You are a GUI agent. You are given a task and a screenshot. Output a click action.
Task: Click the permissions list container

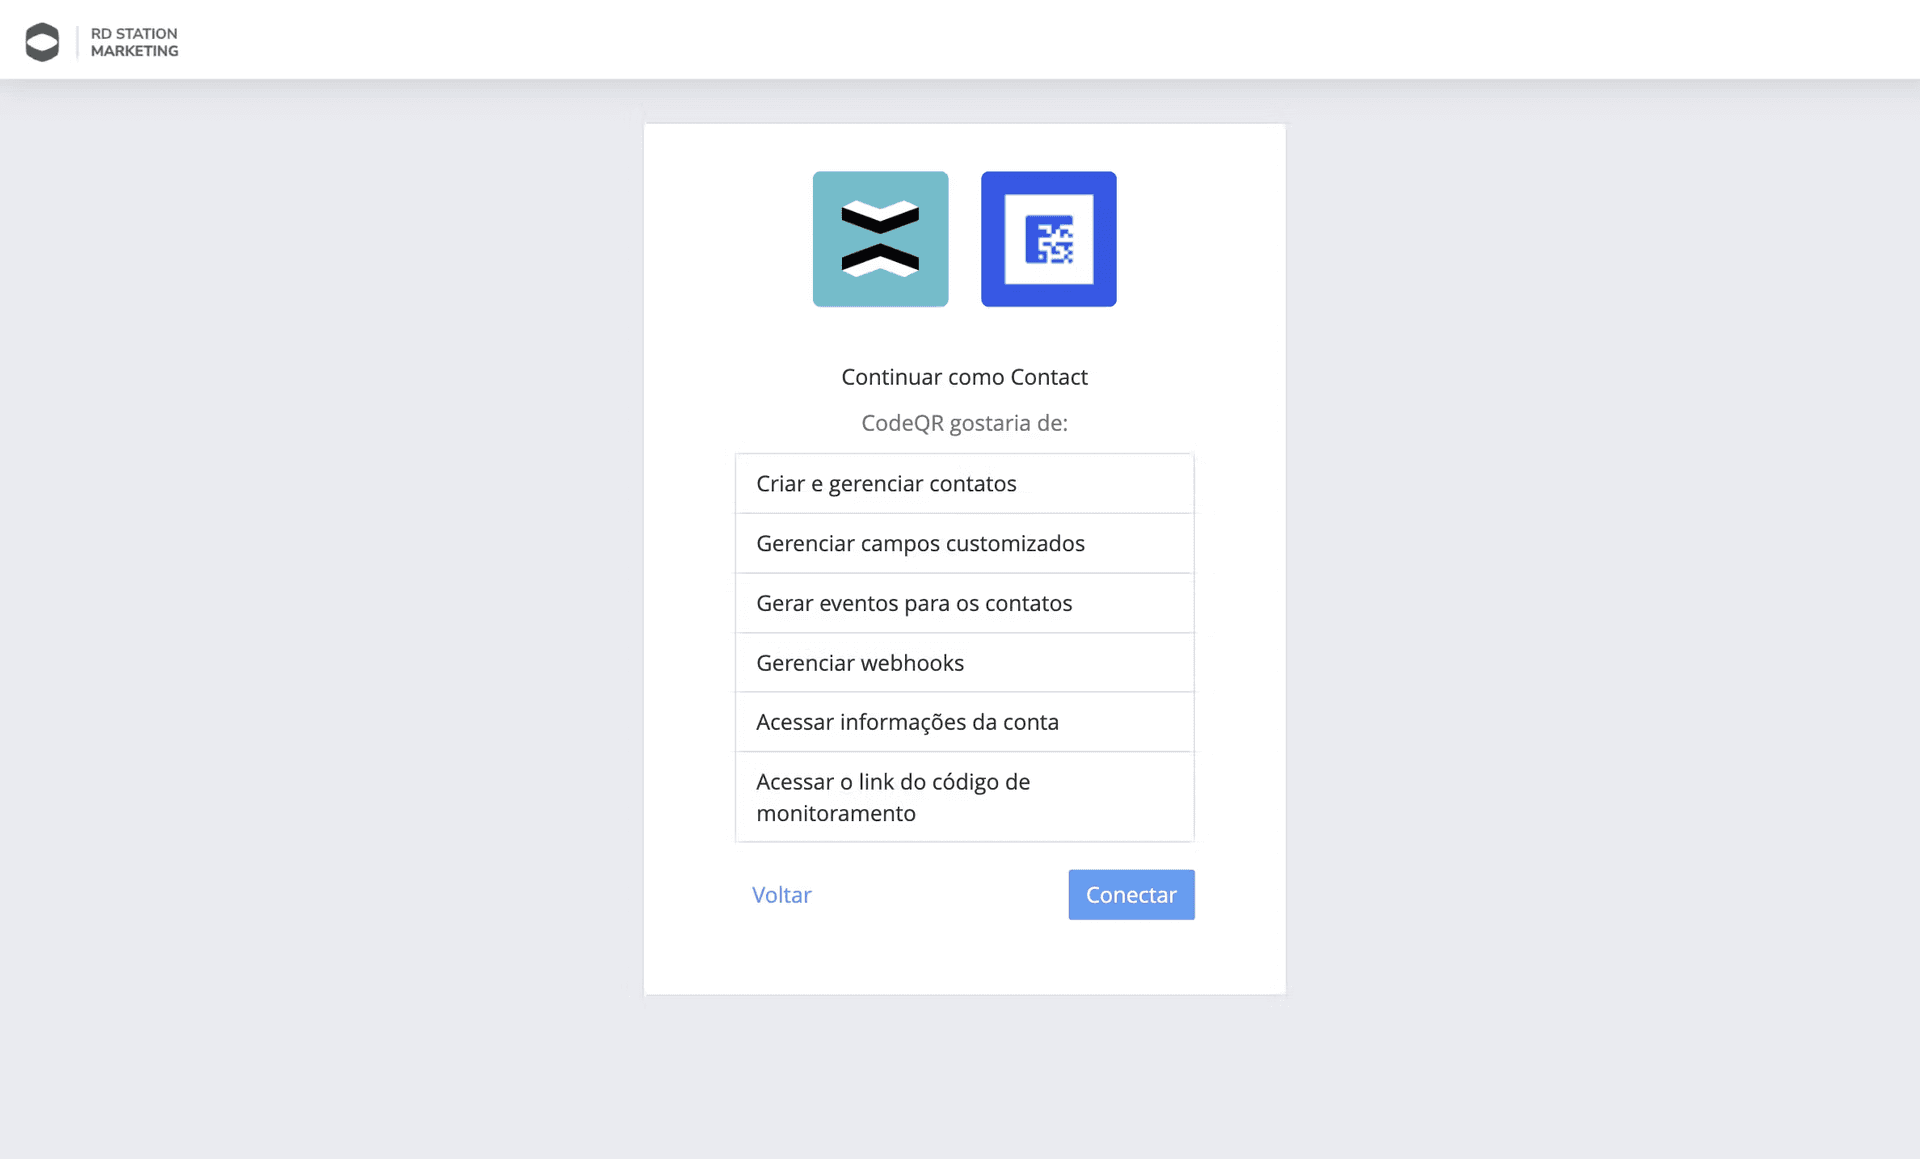pyautogui.click(x=963, y=645)
